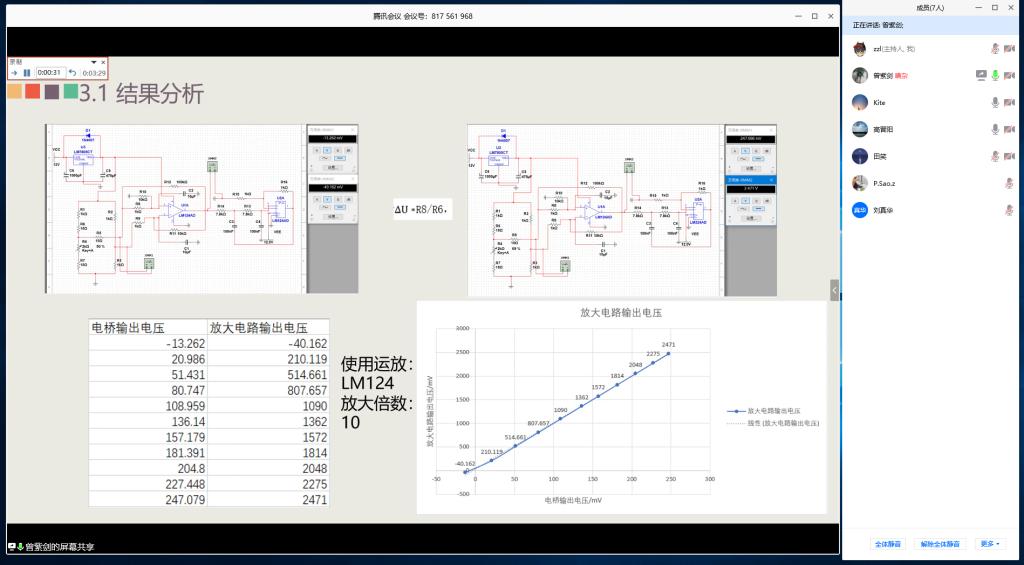Click the avatar of member Kite
Screen dimensions: 1024x565
859,102
